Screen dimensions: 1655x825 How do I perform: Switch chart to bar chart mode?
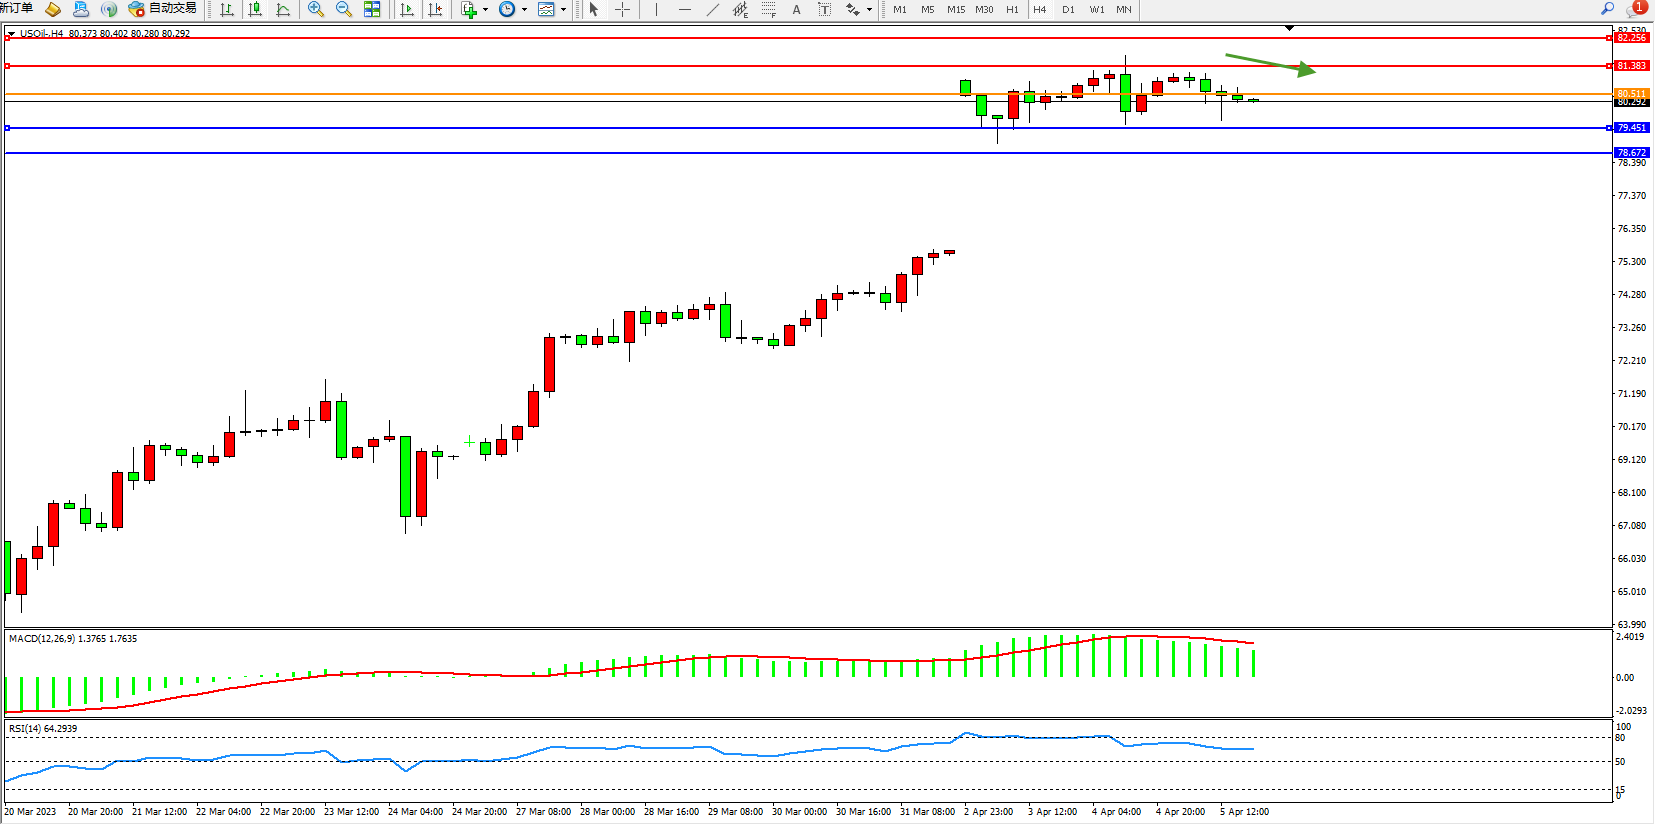pyautogui.click(x=227, y=9)
